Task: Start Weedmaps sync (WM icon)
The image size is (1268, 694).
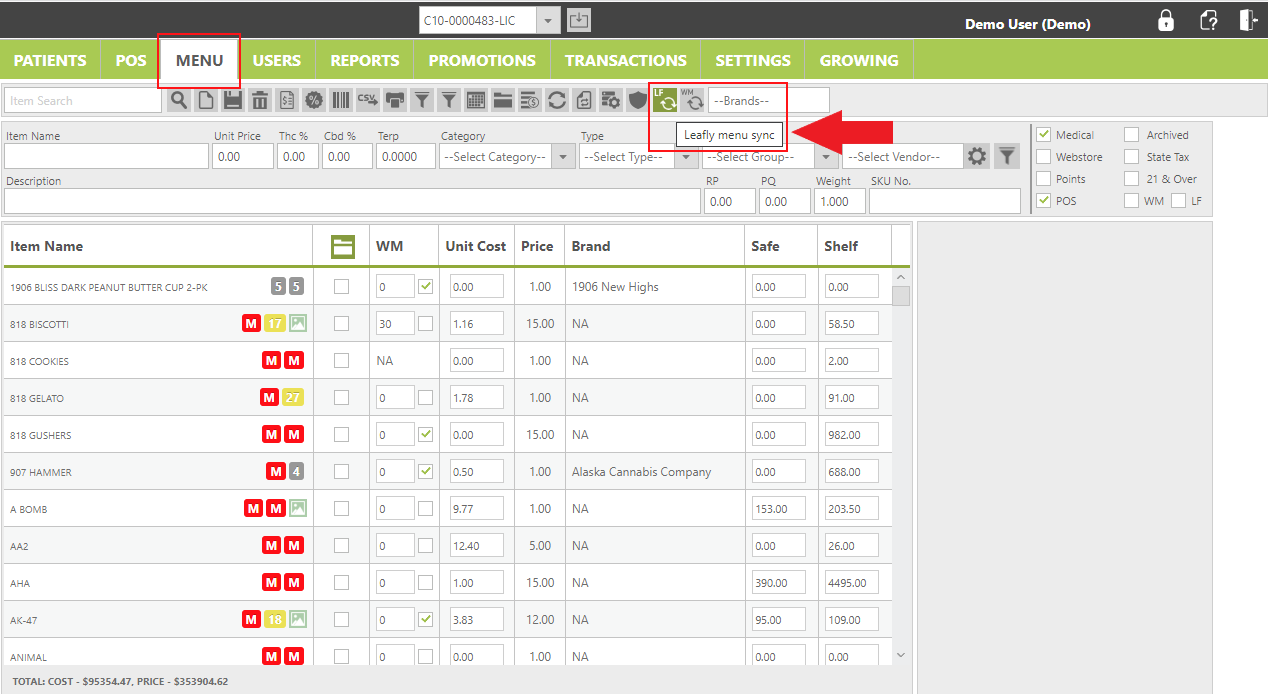Action: [692, 100]
